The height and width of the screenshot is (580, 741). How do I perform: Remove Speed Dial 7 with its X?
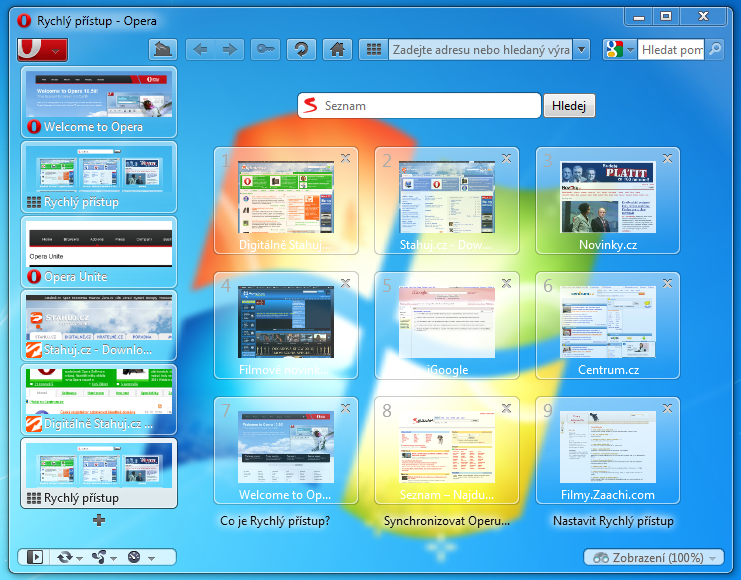tap(345, 408)
